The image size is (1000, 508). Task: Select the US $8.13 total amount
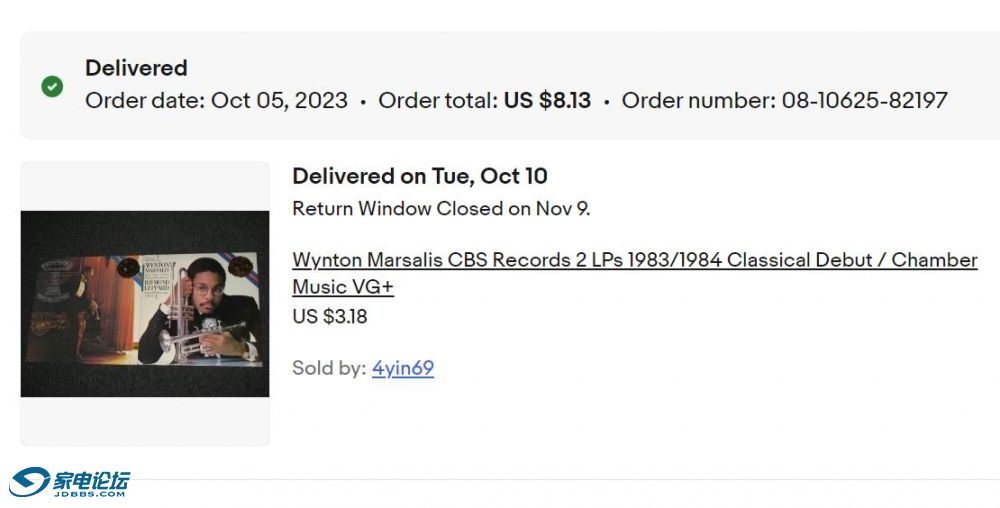547,100
